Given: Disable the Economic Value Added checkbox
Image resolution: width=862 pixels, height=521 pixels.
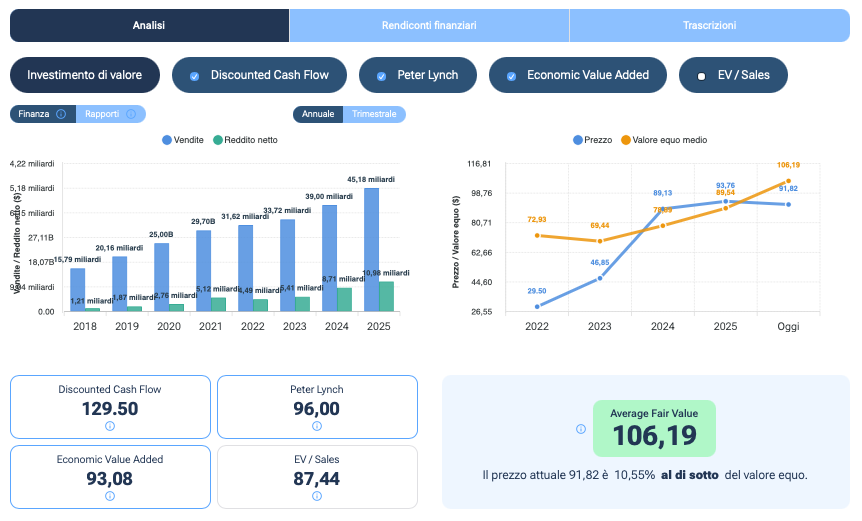Looking at the screenshot, I should tap(511, 75).
